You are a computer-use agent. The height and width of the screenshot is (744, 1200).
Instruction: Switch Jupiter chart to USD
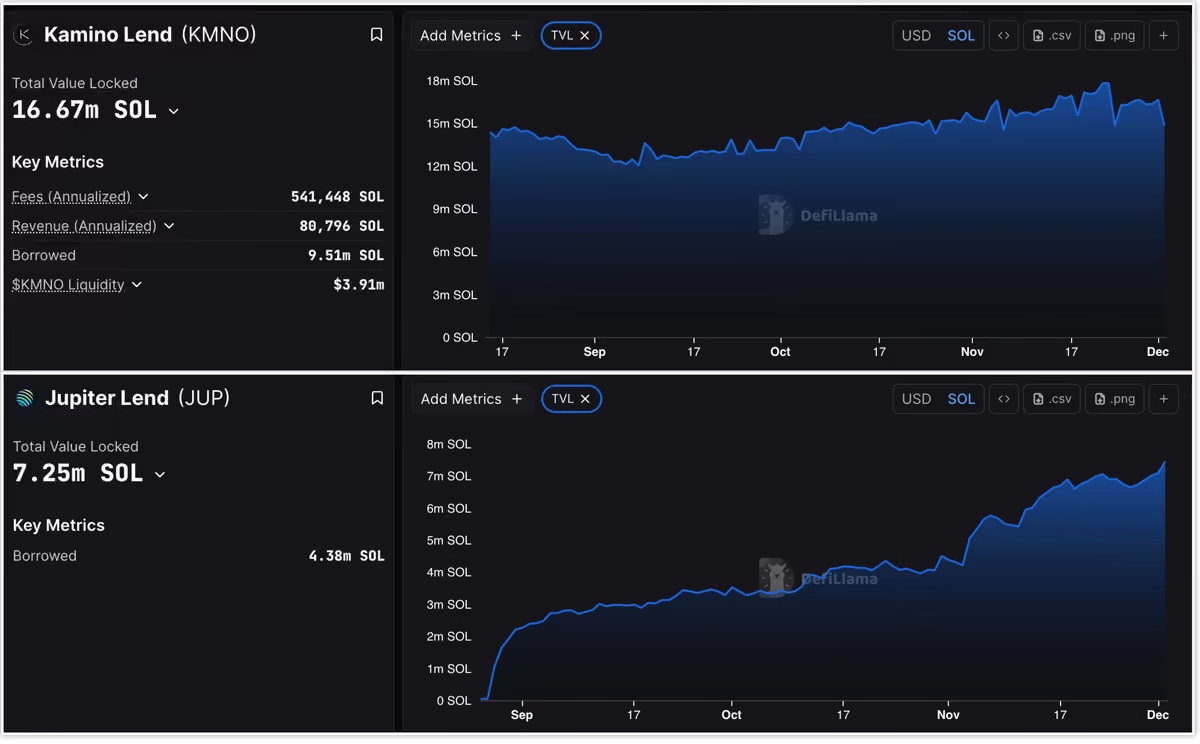(x=916, y=398)
